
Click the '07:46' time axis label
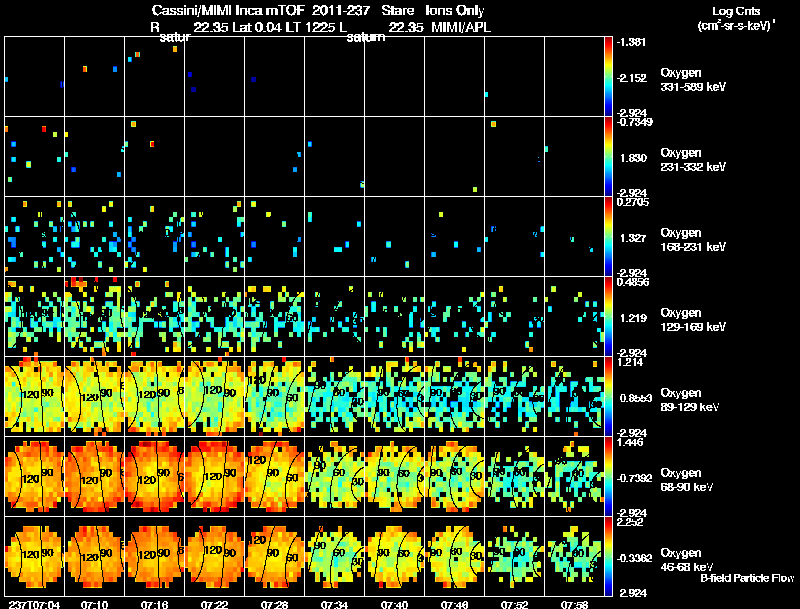(455, 605)
